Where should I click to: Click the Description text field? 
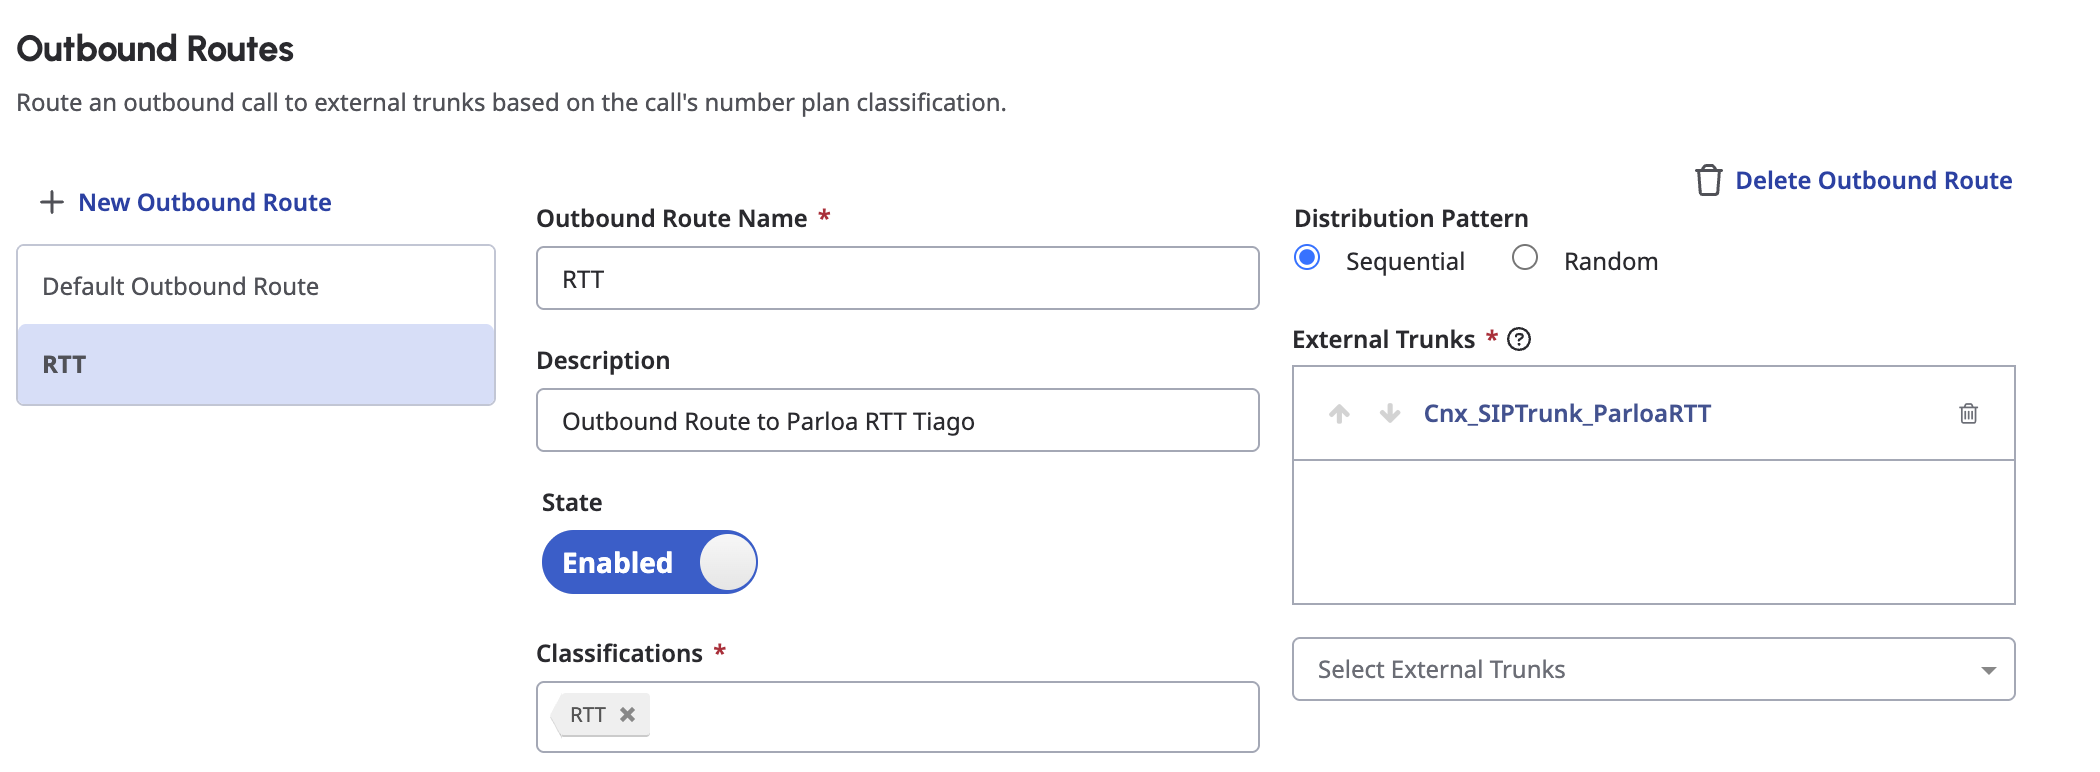point(897,421)
